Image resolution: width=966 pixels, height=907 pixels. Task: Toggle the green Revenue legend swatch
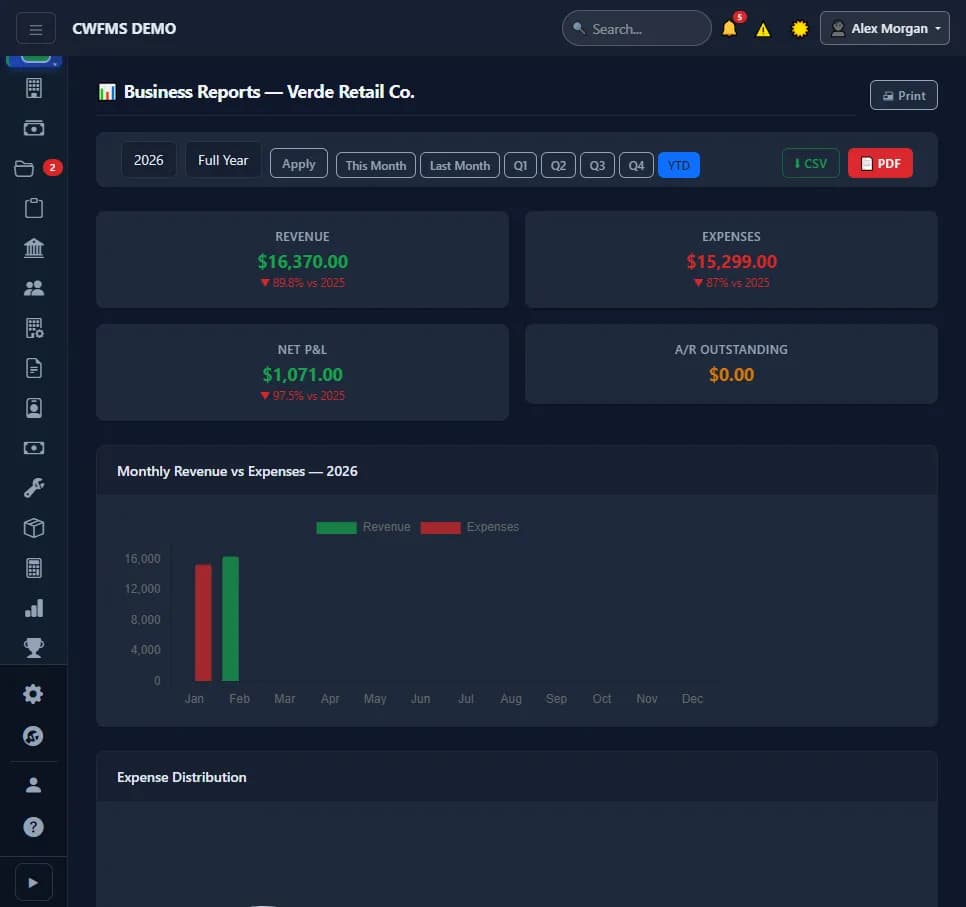336,527
